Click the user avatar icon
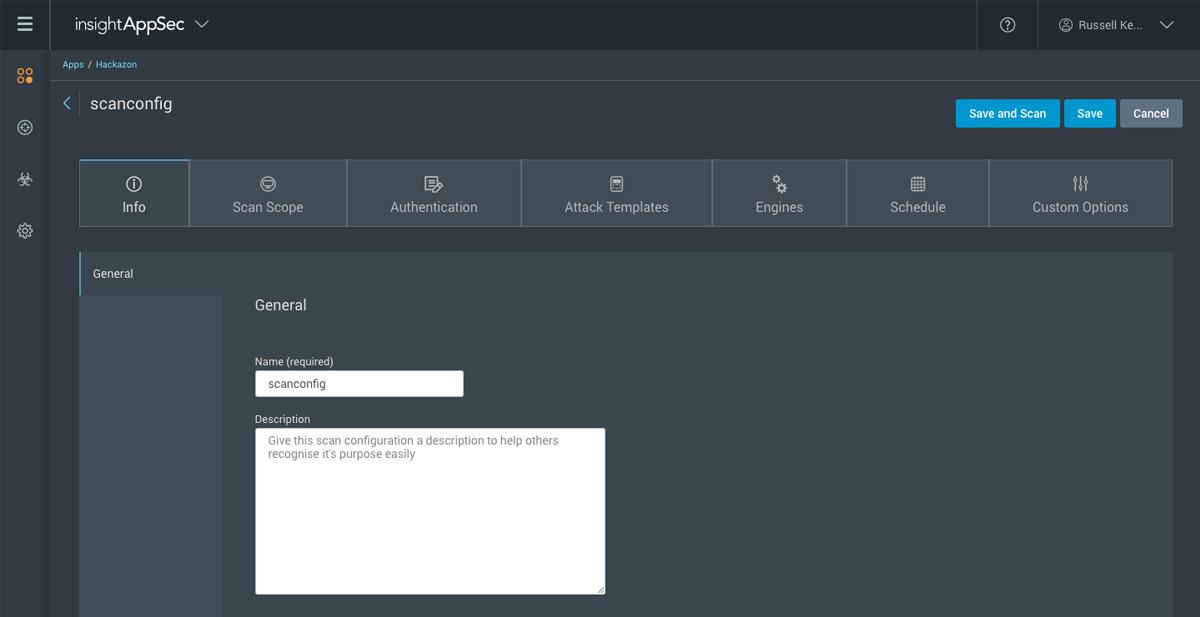Screen dimensions: 1200x617 (x=1066, y=25)
